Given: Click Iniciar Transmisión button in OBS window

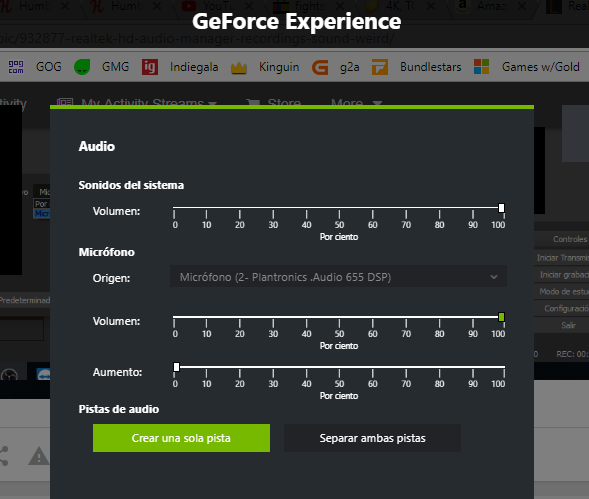Looking at the screenshot, I should (x=562, y=258).
